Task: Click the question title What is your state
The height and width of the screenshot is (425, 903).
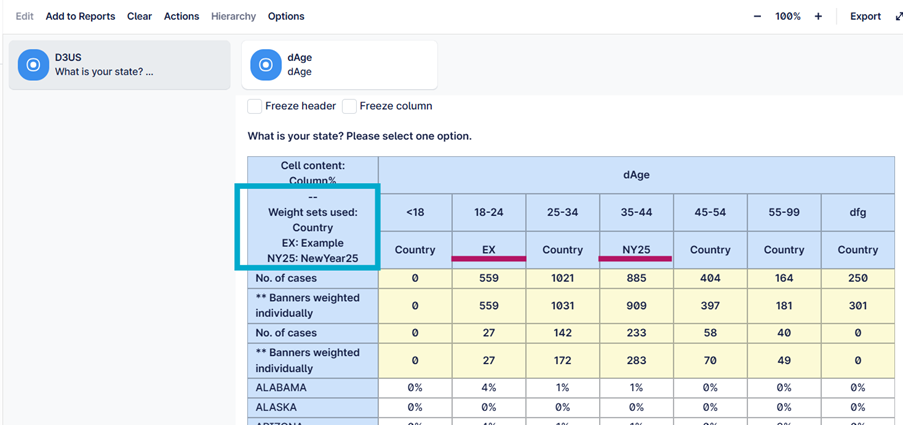Action: coord(359,136)
